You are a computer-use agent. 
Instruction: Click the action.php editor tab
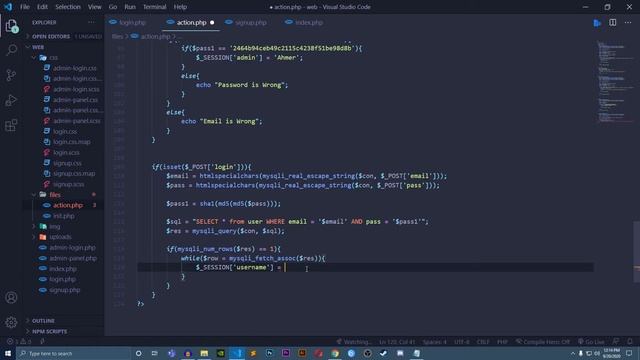(x=191, y=22)
